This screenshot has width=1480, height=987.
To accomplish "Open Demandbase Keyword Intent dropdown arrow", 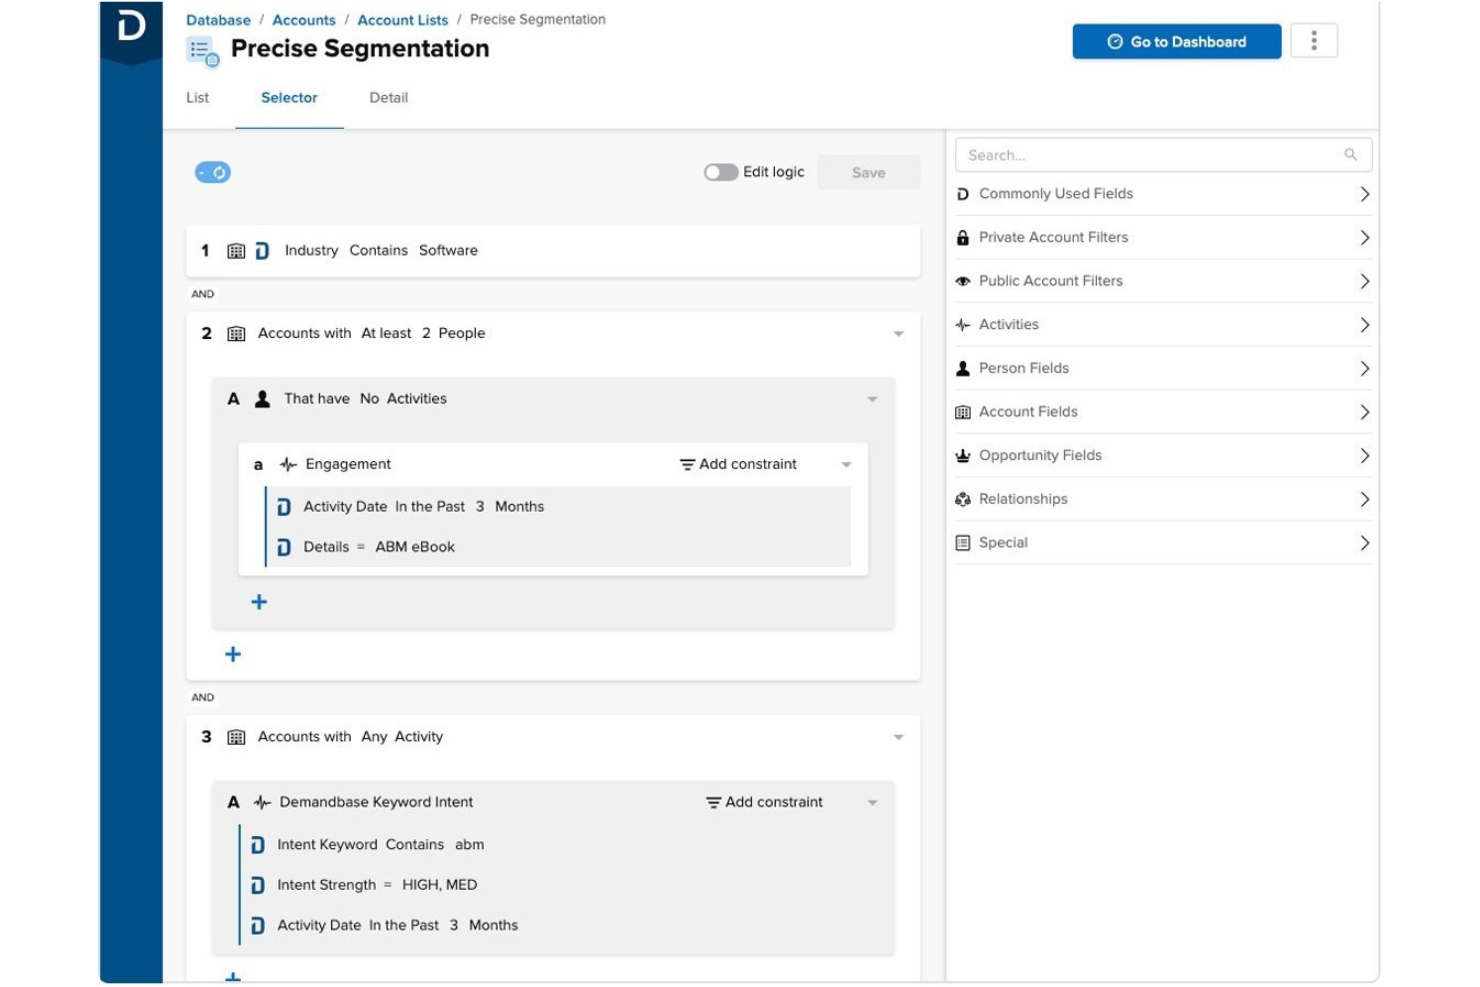I will tap(872, 803).
